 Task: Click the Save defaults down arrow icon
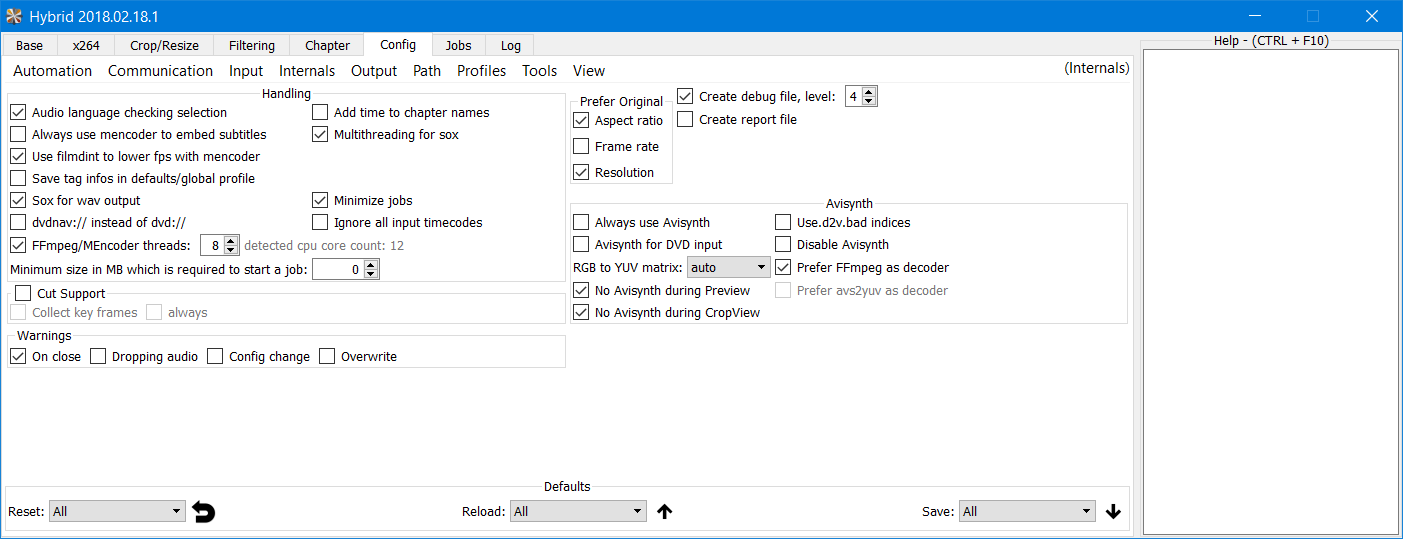(x=1114, y=512)
